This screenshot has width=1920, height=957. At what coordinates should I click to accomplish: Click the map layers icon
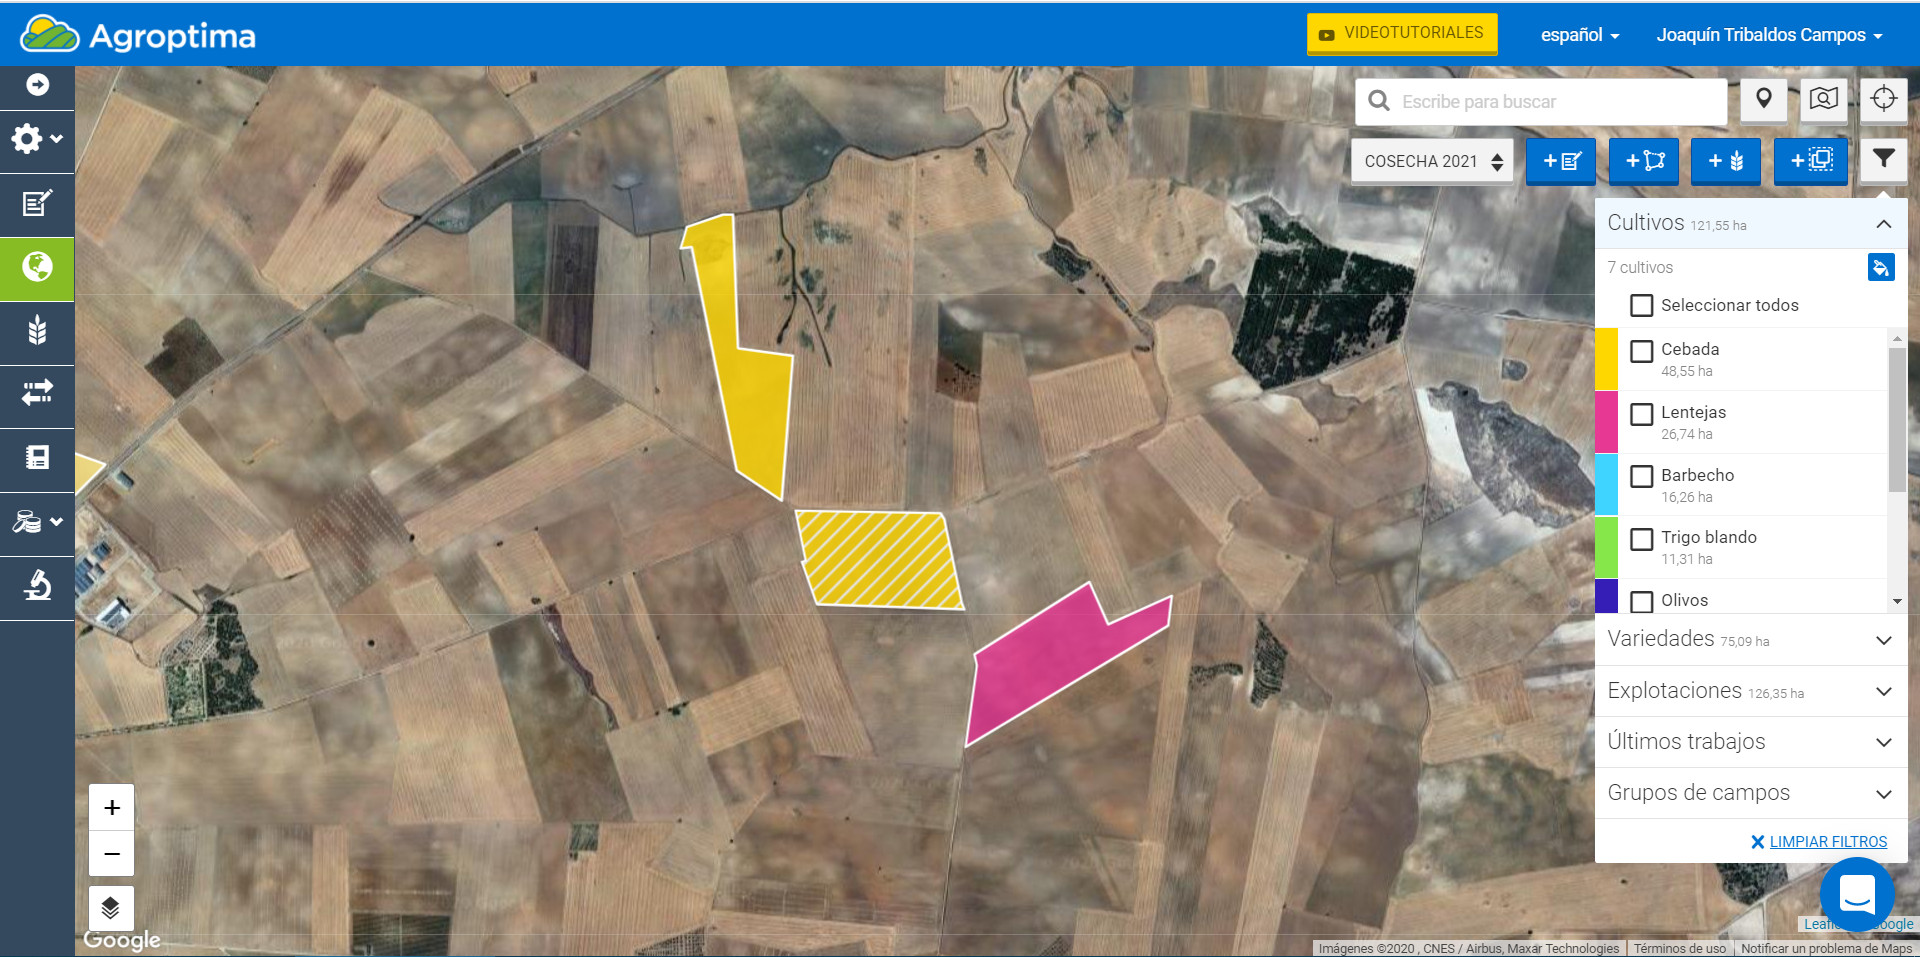tap(111, 908)
